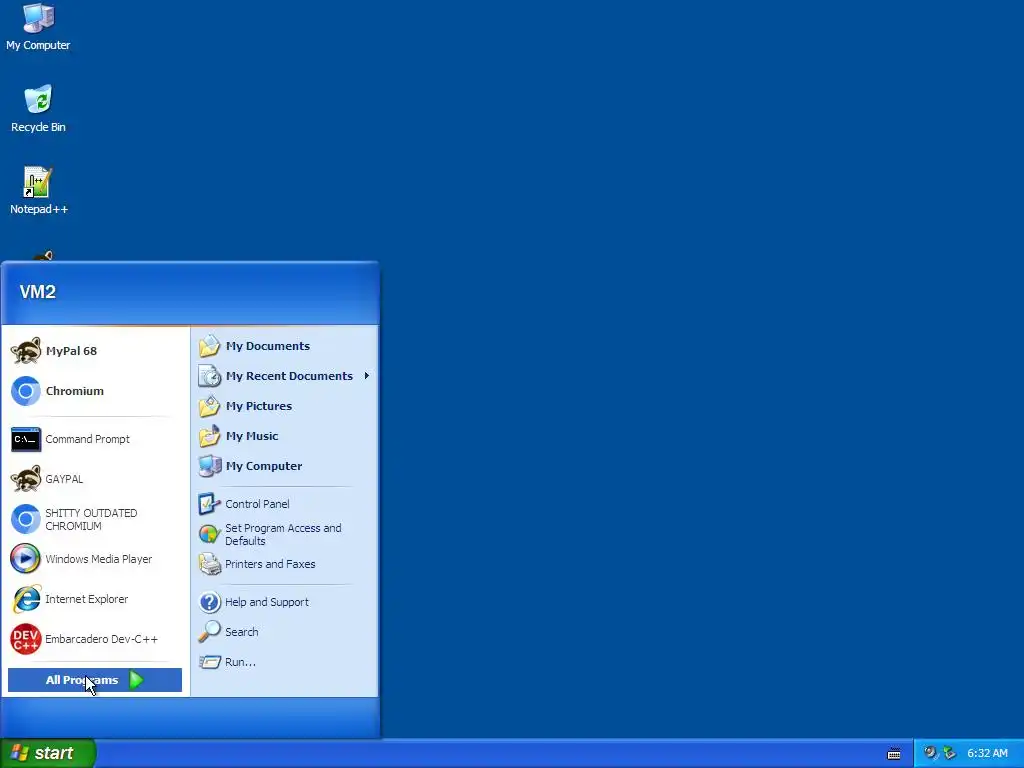Viewport: 1024px width, 768px height.
Task: Open My Computer desktop icon
Action: pyautogui.click(x=38, y=18)
